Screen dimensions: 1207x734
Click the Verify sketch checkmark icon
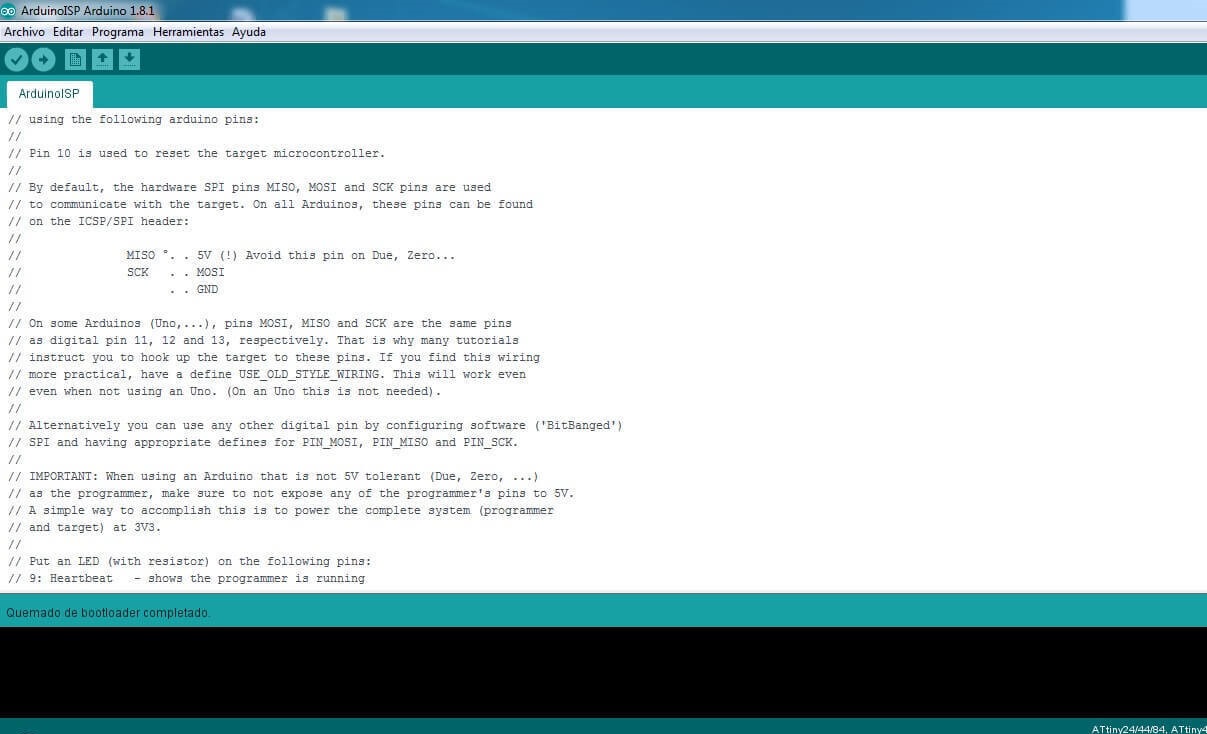pos(16,60)
